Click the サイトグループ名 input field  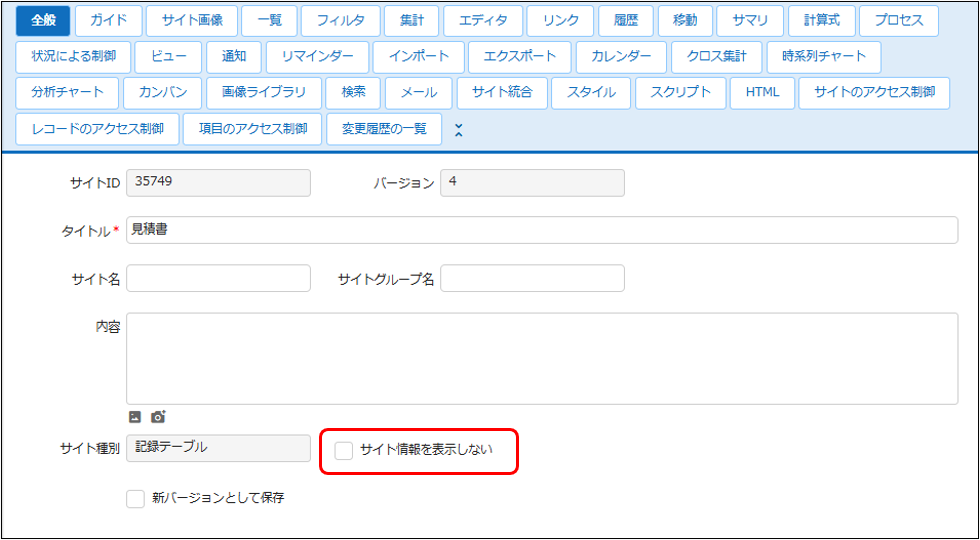[532, 278]
